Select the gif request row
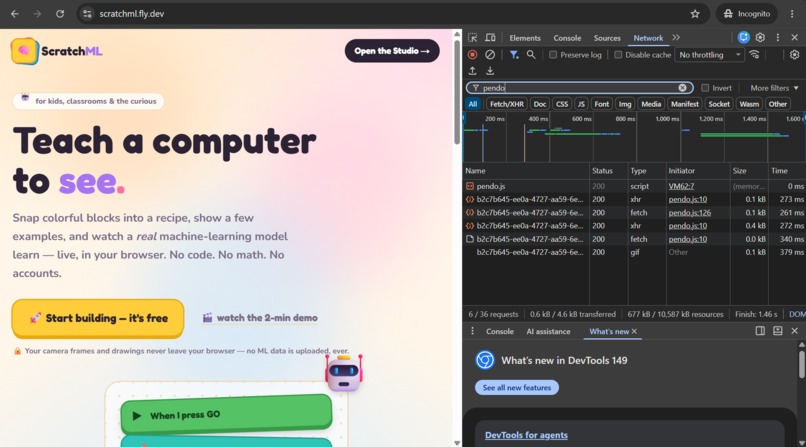 click(634, 252)
